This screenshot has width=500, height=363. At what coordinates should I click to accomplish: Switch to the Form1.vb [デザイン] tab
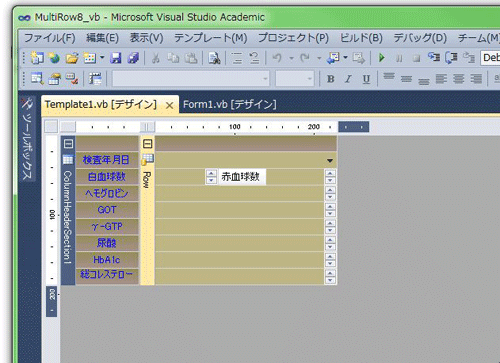click(x=230, y=104)
